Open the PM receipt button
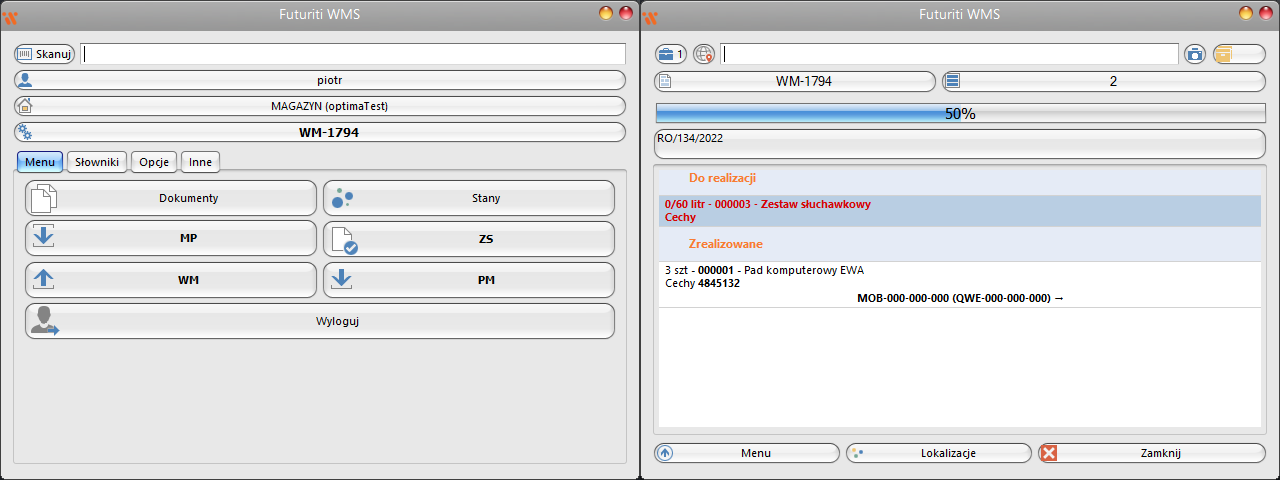1280x480 pixels. 468,280
